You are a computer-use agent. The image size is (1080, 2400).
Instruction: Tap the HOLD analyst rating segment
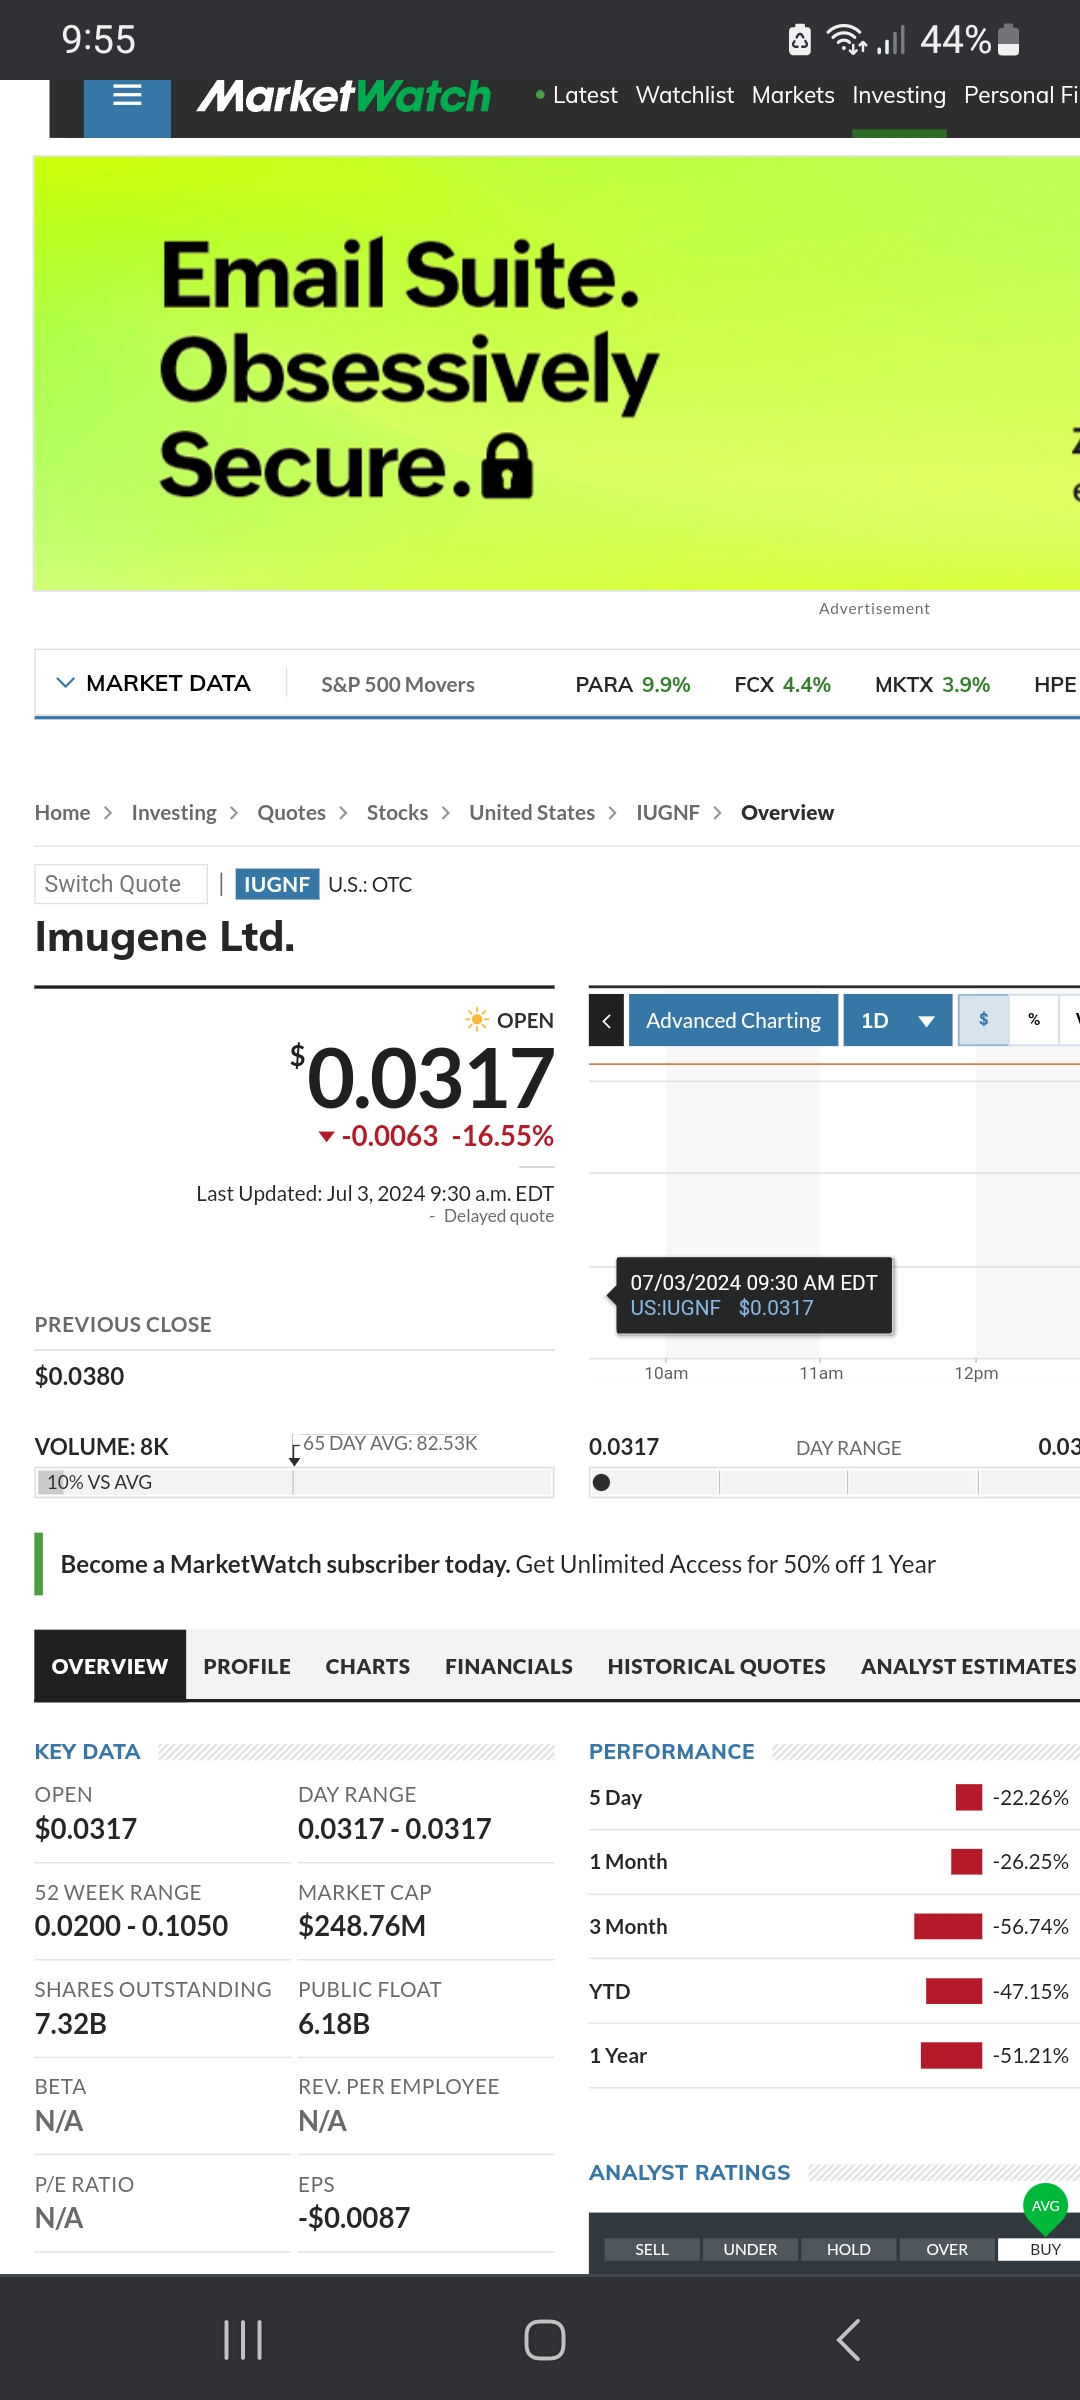849,2249
